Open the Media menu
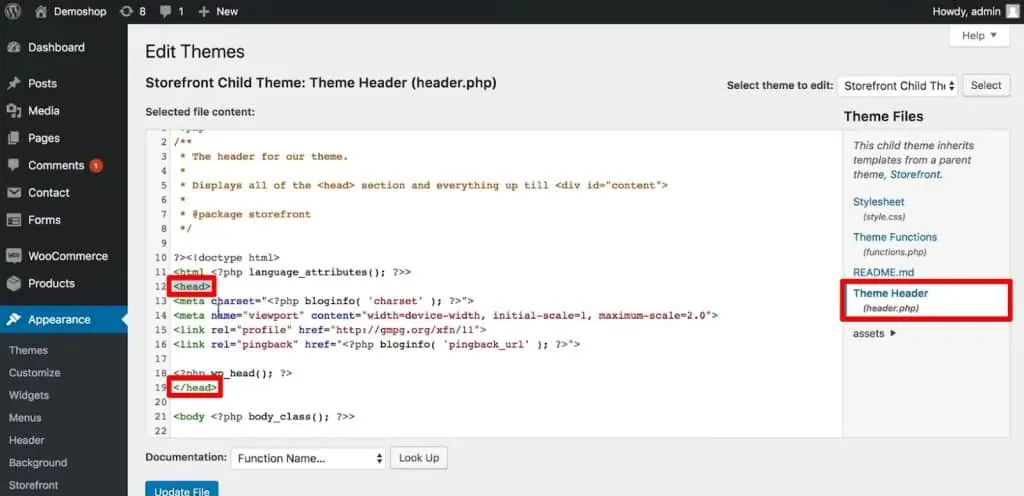Screen dimensions: 1024x496 [x=44, y=111]
